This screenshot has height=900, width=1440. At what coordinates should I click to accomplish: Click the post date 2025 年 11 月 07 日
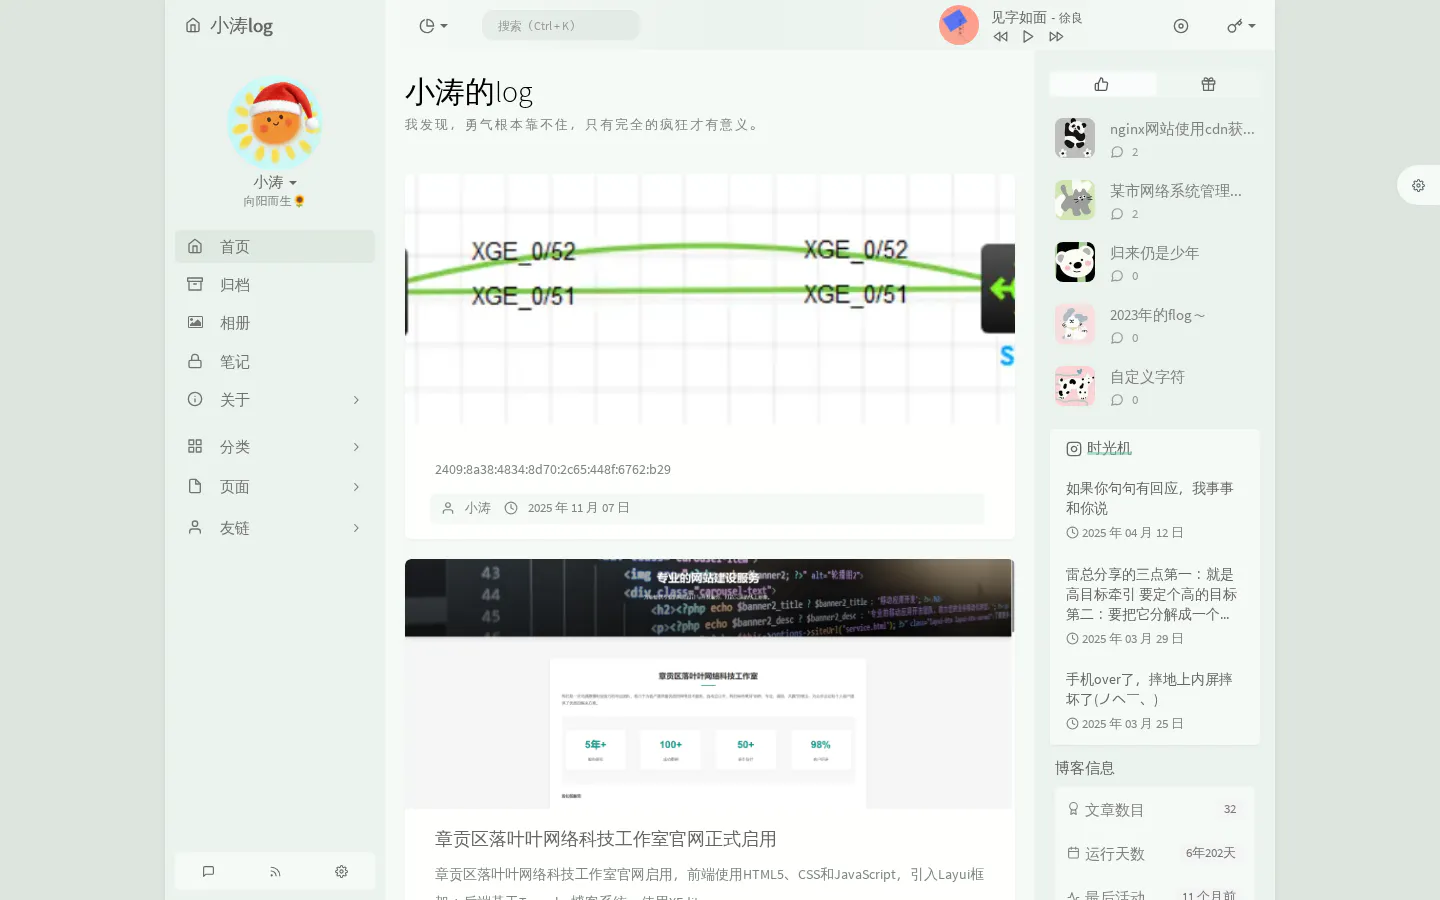coord(579,508)
